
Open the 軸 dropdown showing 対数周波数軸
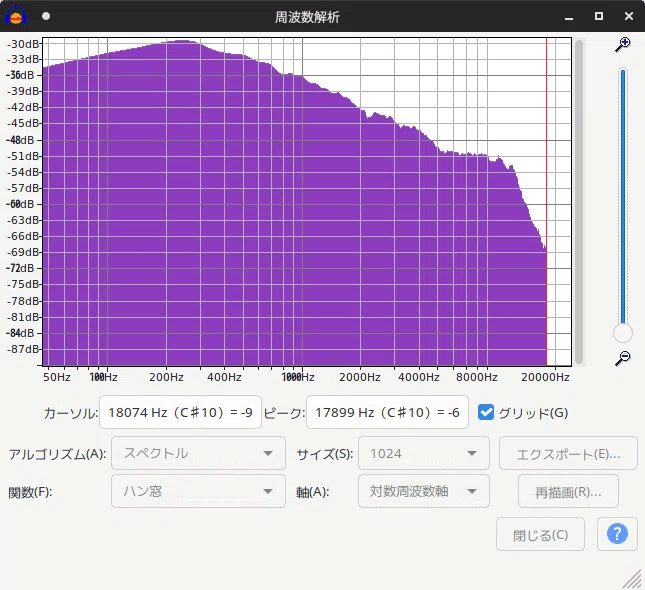coord(424,491)
